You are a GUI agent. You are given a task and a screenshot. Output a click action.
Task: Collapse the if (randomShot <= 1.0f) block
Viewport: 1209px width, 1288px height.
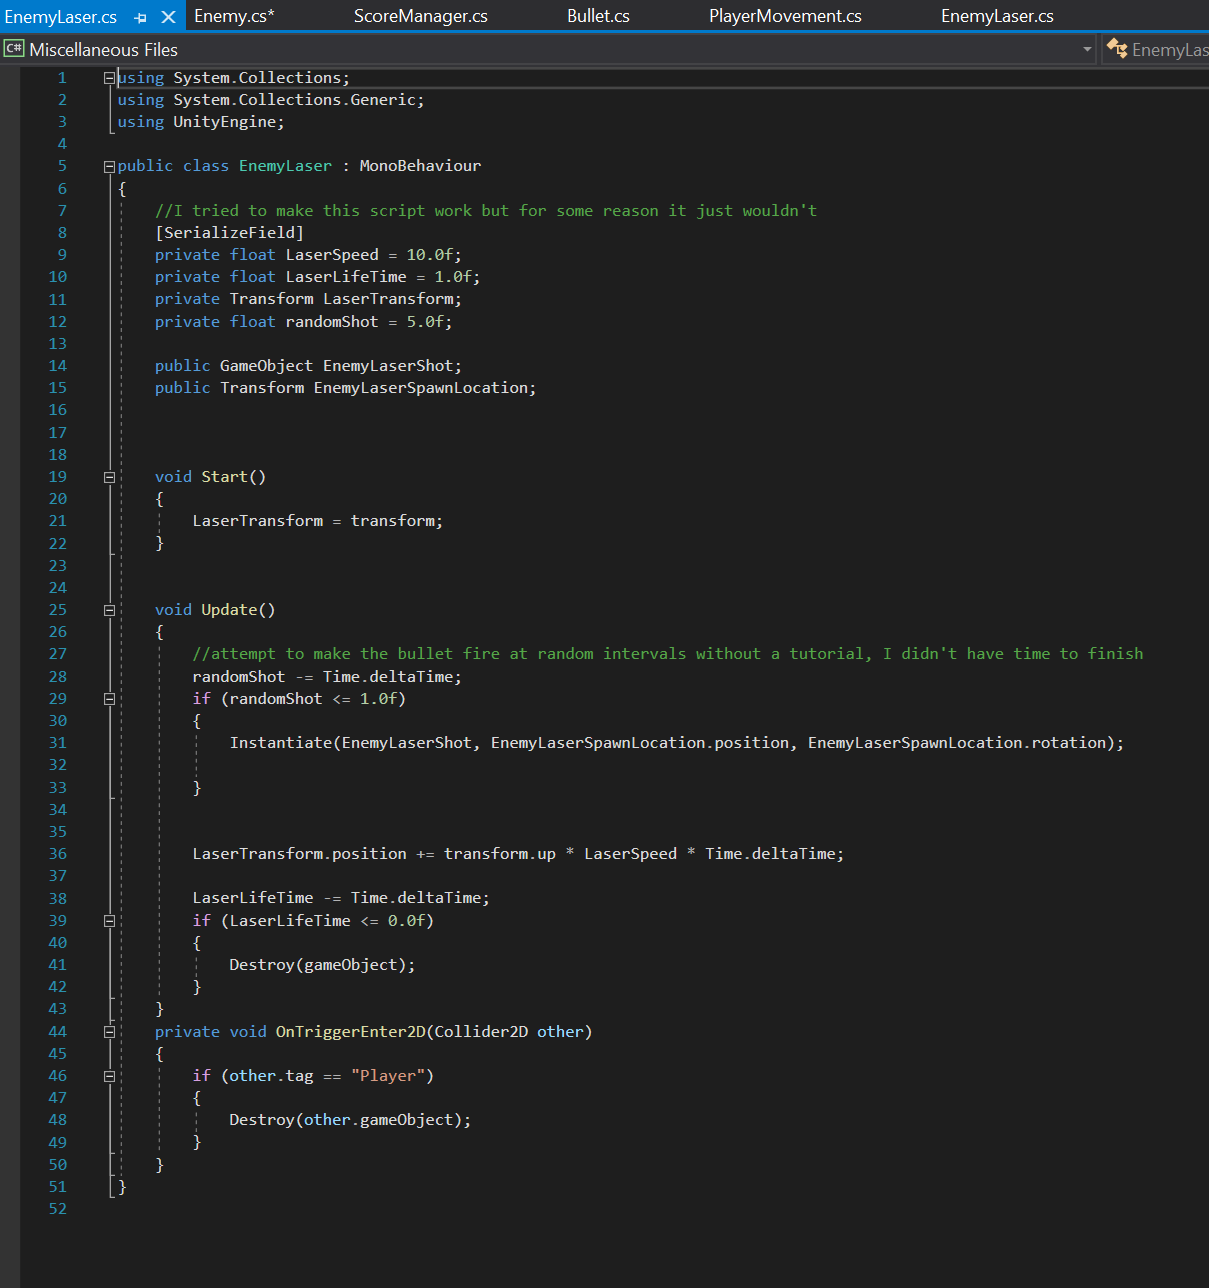[x=109, y=699]
